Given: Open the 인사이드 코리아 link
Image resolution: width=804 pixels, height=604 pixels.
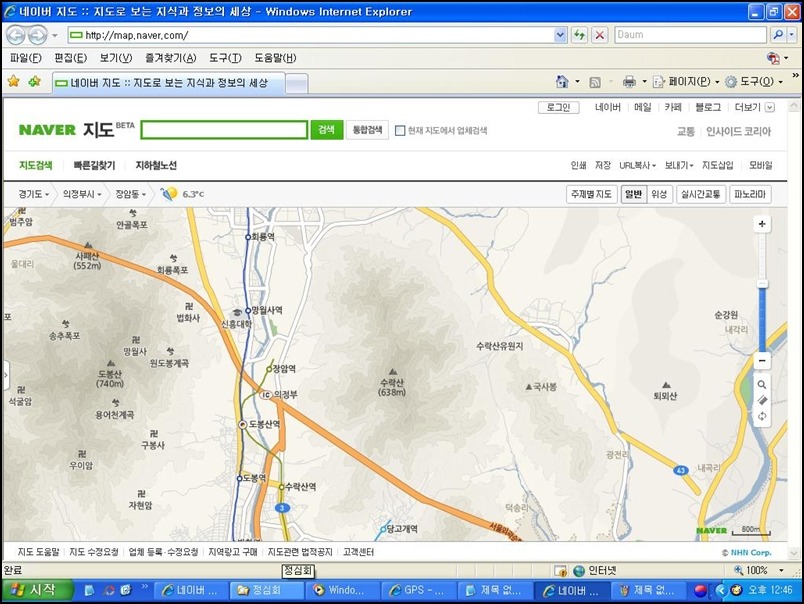Looking at the screenshot, I should tap(738, 131).
